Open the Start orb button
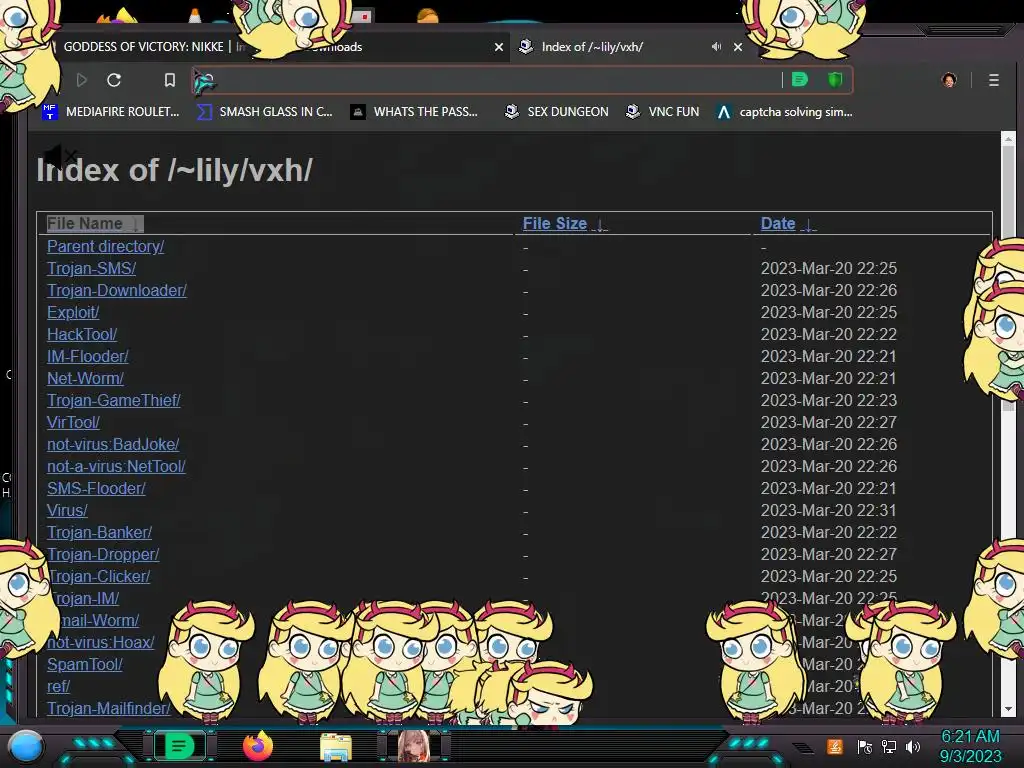This screenshot has width=1024, height=768. click(x=26, y=746)
